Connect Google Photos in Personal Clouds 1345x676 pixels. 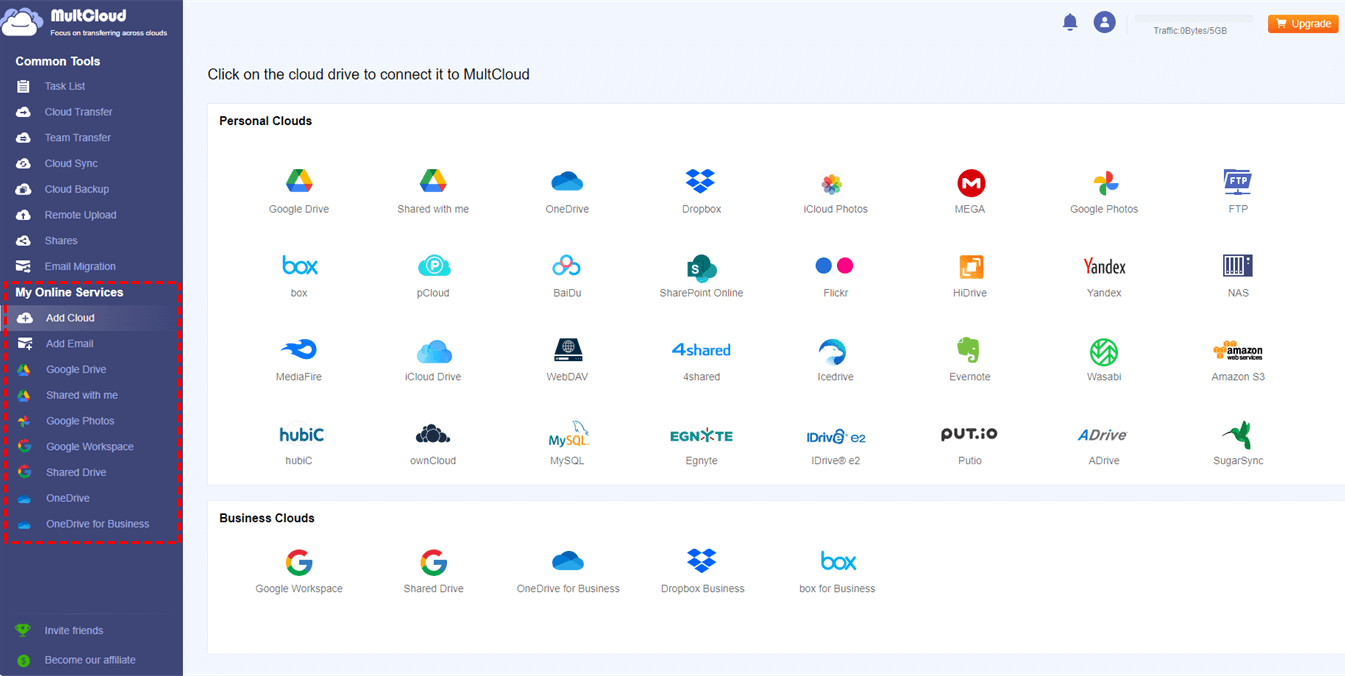coord(1104,192)
